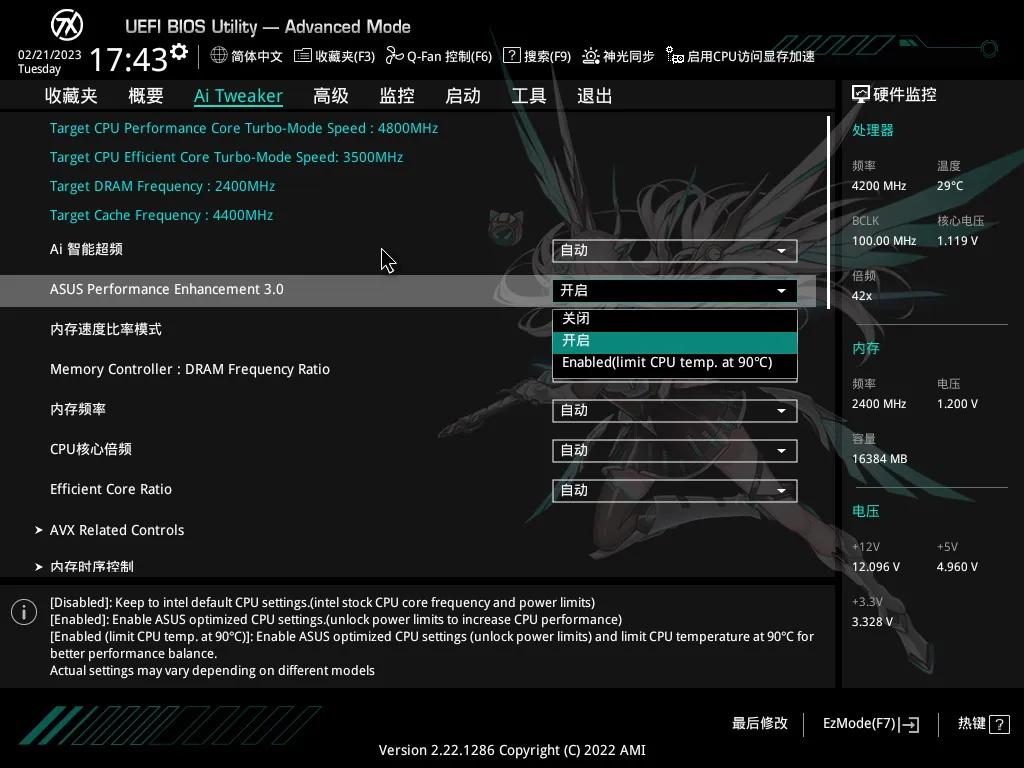Select 开启 to enable Performance Enhancement
This screenshot has height=768, width=1024.
coord(675,340)
